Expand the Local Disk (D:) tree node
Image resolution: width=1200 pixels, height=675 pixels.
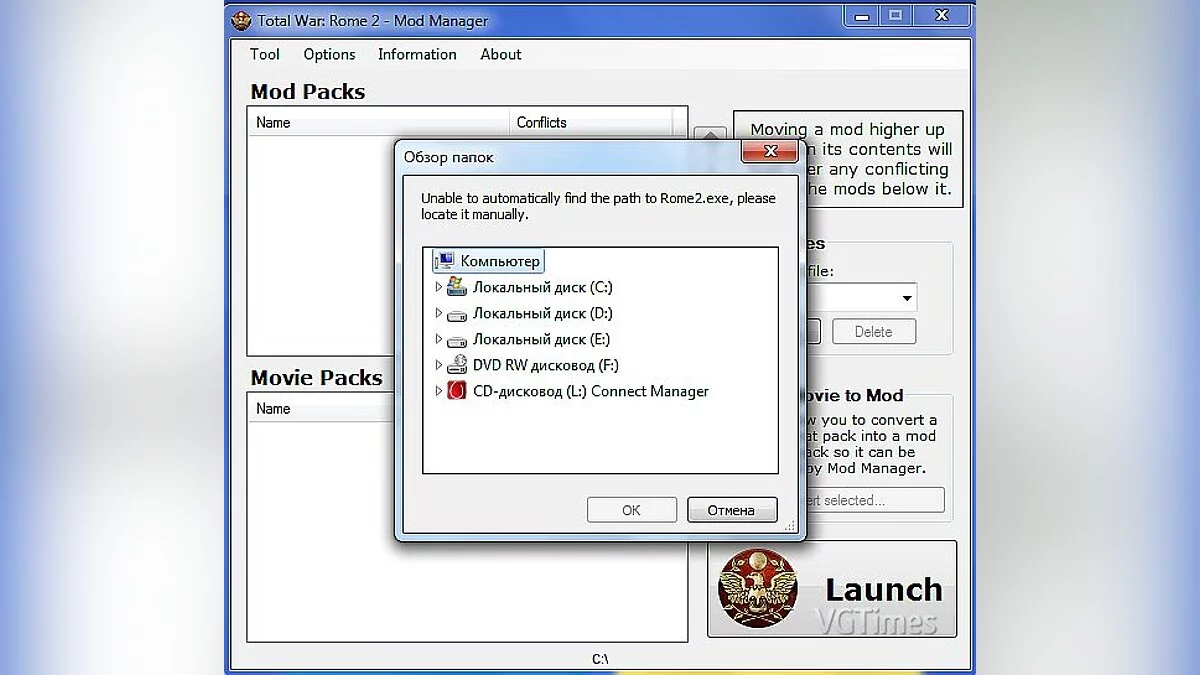pyautogui.click(x=438, y=313)
